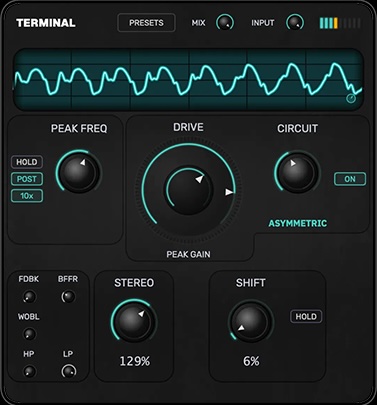377x405 pixels.
Task: Click the 129% stereo value
Action: 135,361
